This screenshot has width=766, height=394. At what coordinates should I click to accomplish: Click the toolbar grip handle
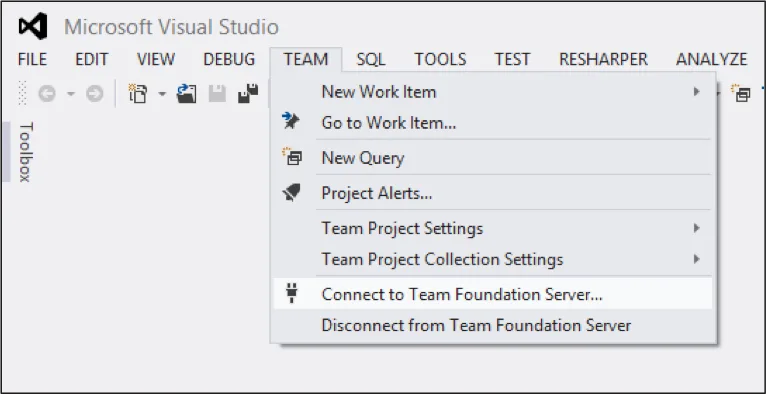[22, 93]
